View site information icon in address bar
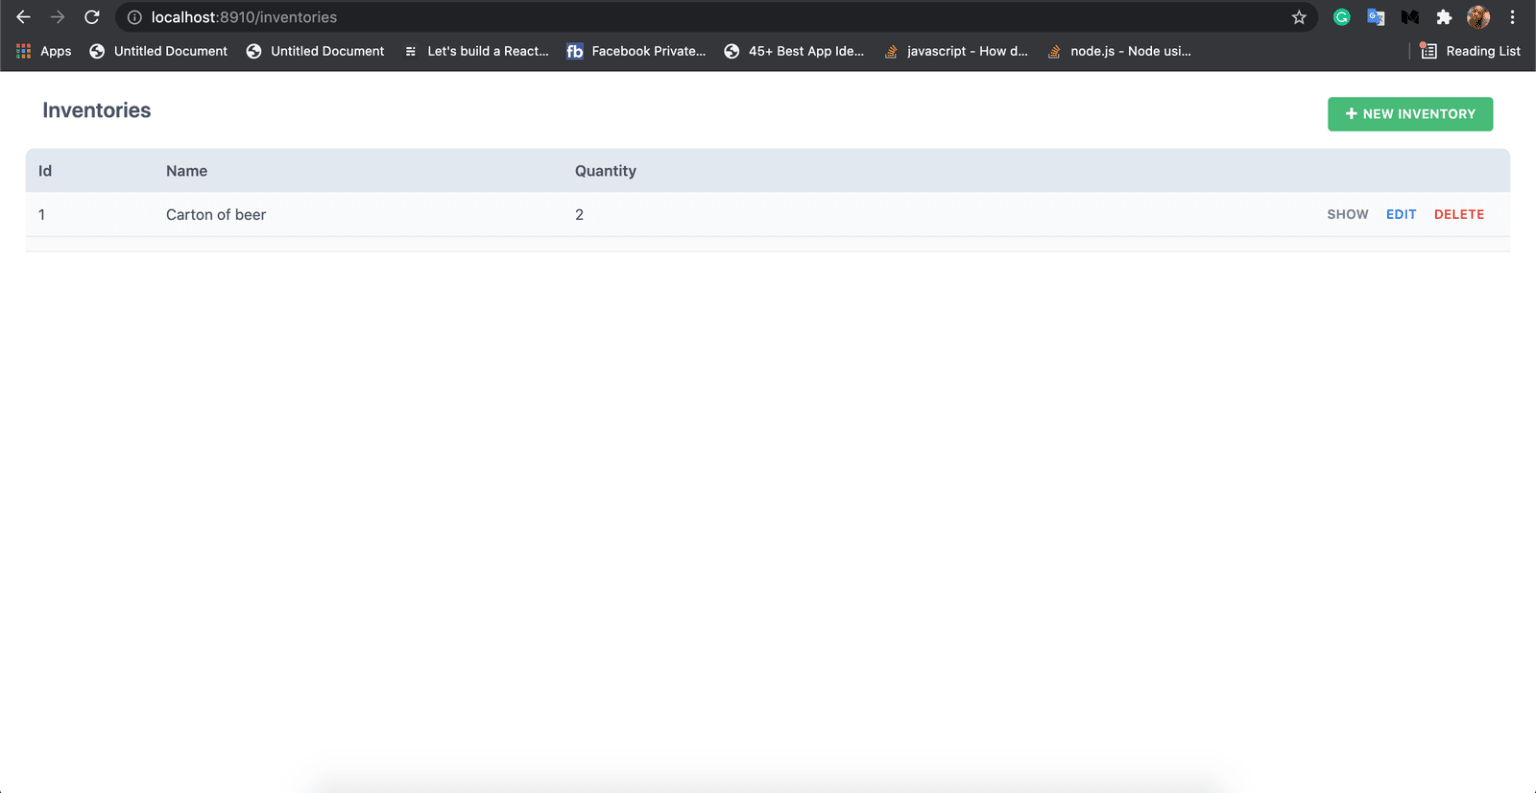The image size is (1536, 793). point(134,17)
